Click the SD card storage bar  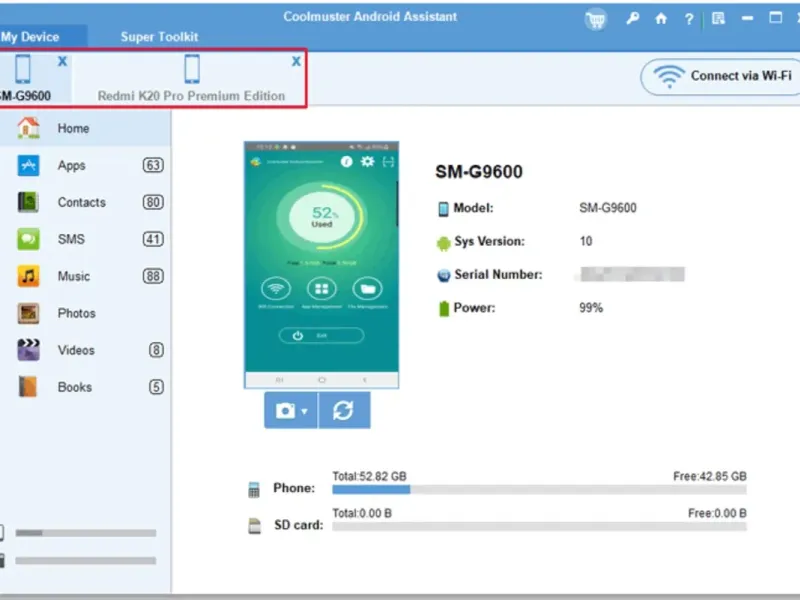coord(539,527)
